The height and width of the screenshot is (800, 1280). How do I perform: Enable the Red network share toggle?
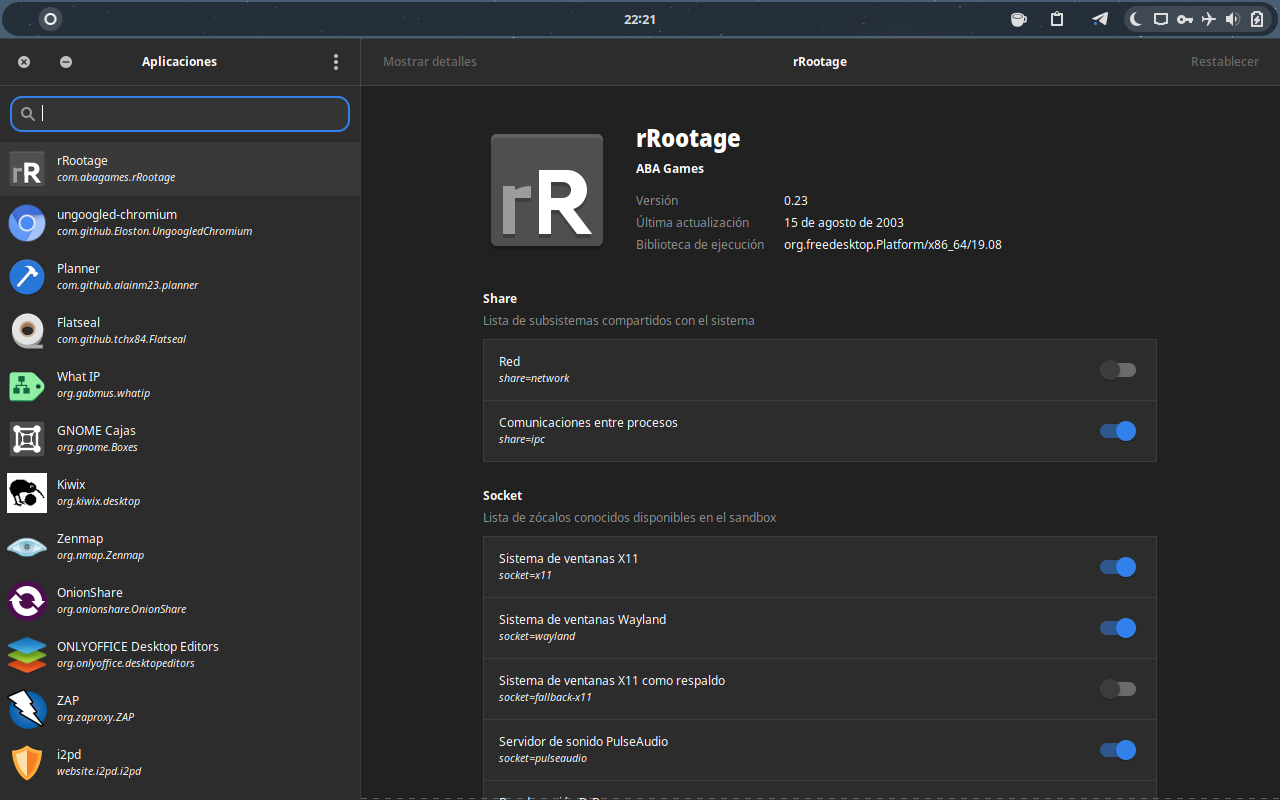tap(1118, 370)
